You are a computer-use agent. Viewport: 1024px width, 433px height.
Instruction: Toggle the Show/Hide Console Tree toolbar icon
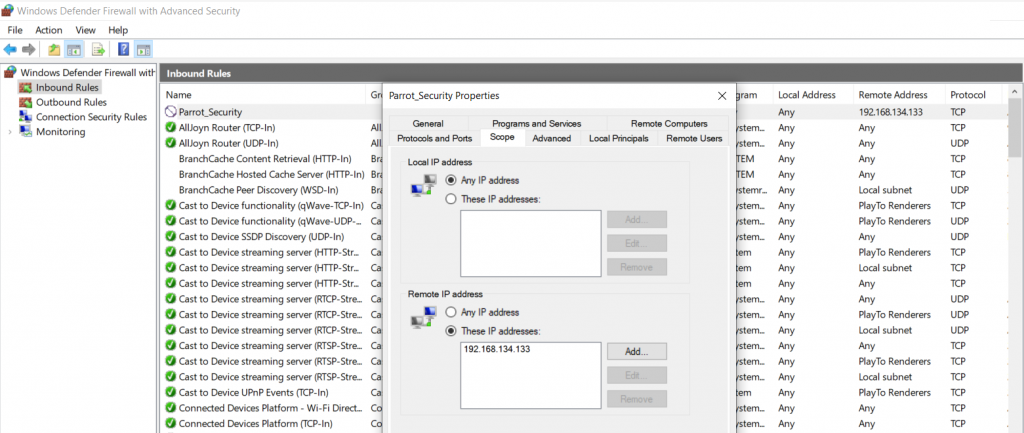74,50
